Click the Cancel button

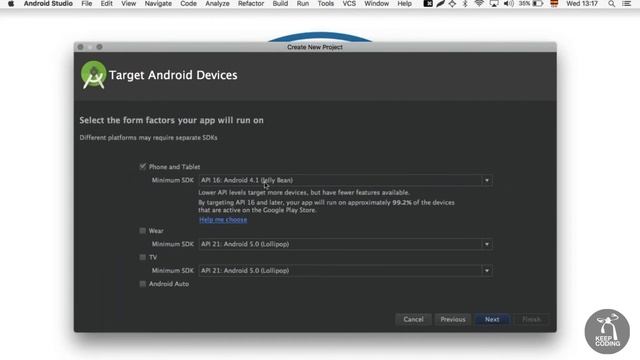coord(413,319)
